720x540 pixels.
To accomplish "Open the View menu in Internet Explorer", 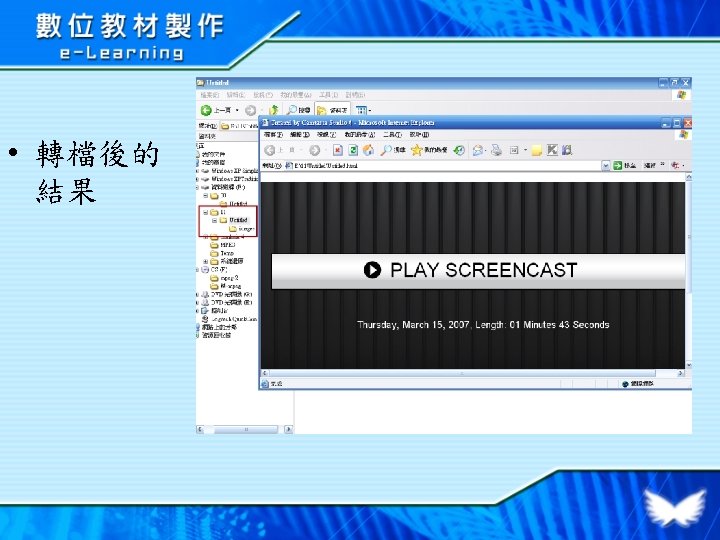I will click(x=326, y=135).
